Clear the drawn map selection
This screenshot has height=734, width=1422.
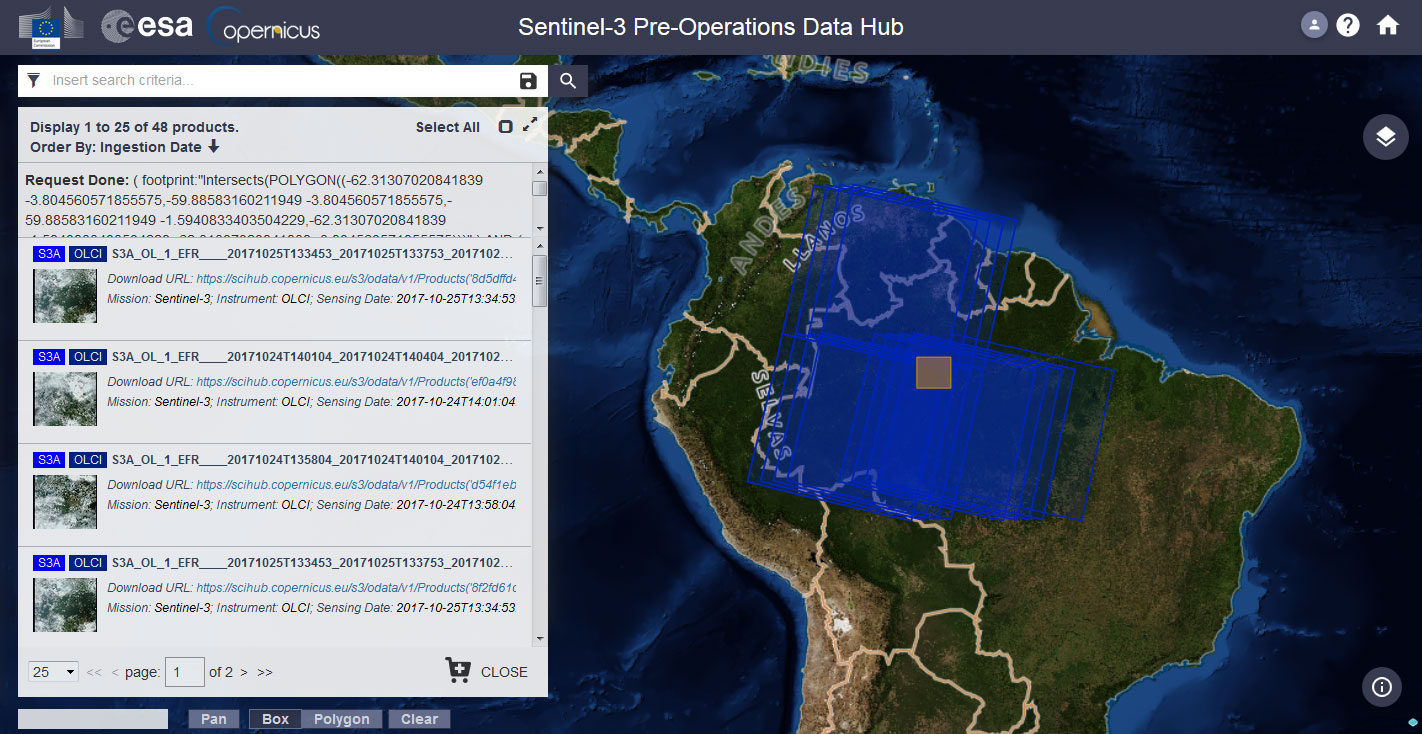(419, 719)
